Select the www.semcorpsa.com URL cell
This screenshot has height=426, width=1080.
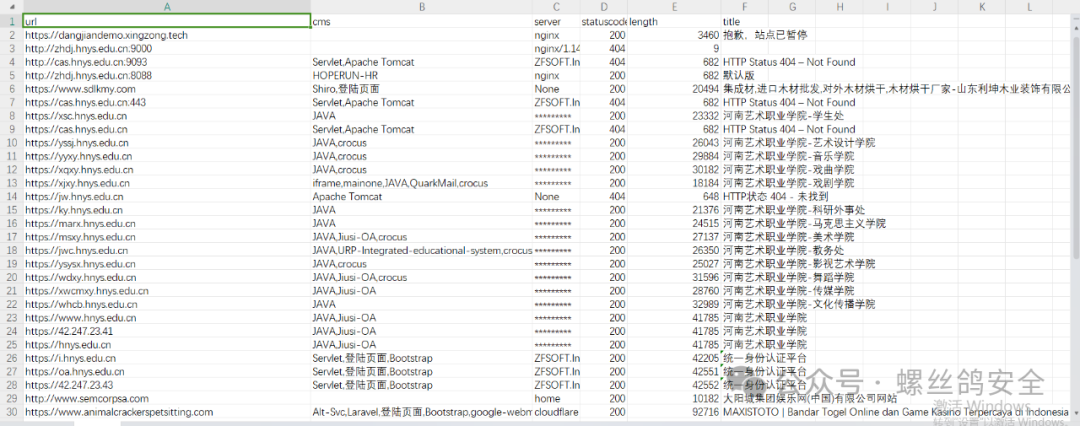point(167,398)
